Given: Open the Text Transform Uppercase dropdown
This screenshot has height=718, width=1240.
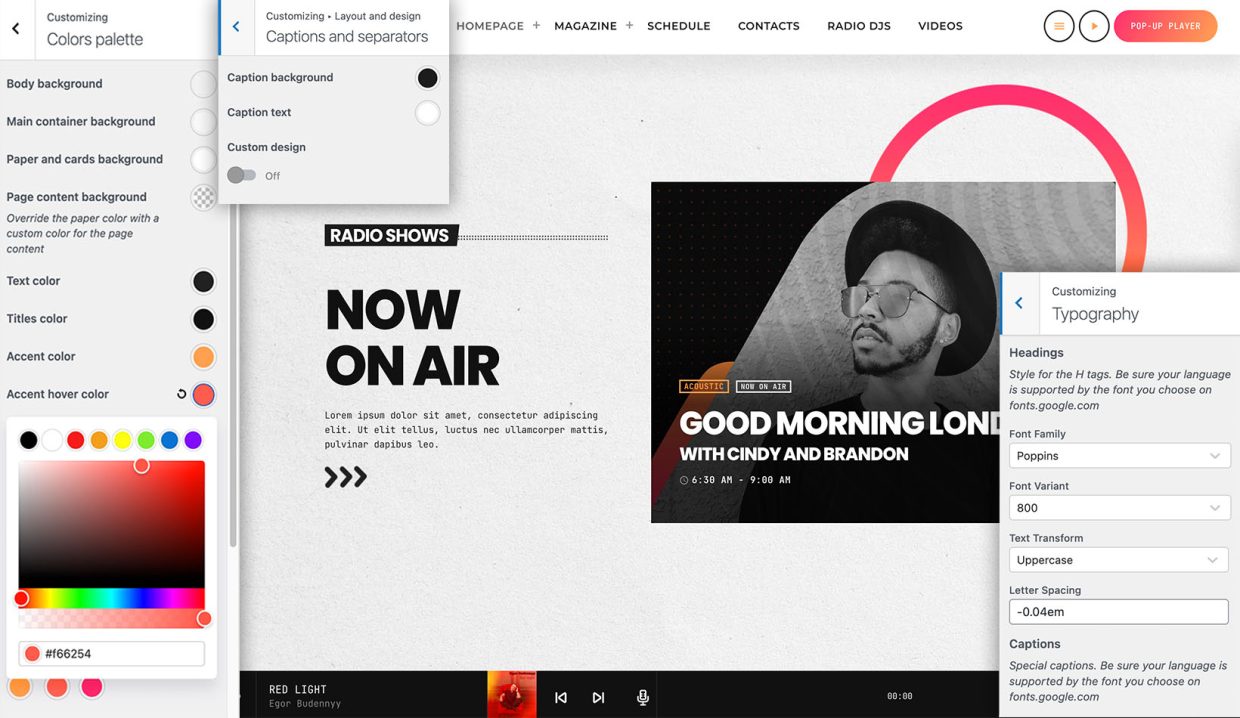Looking at the screenshot, I should (x=1118, y=560).
